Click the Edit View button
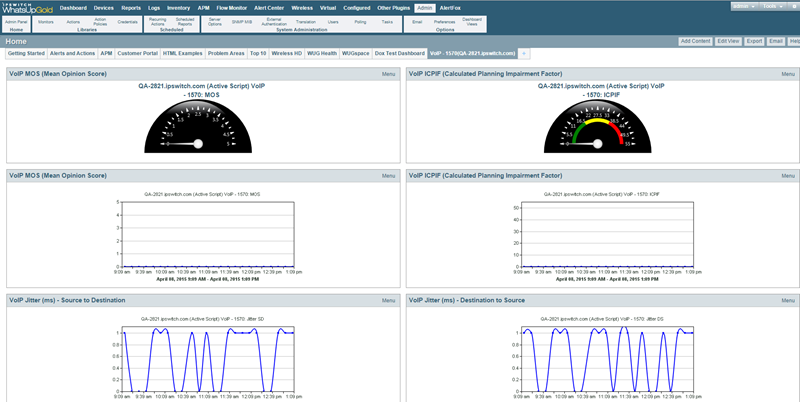 click(x=728, y=41)
